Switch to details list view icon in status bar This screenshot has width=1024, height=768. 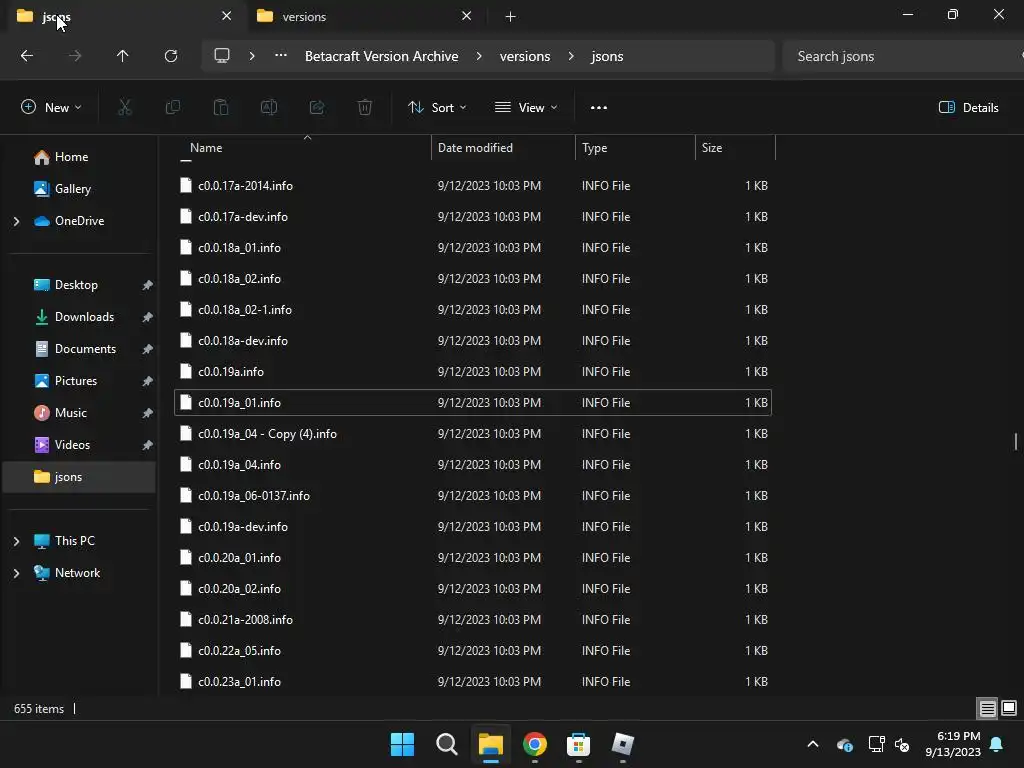pos(987,708)
